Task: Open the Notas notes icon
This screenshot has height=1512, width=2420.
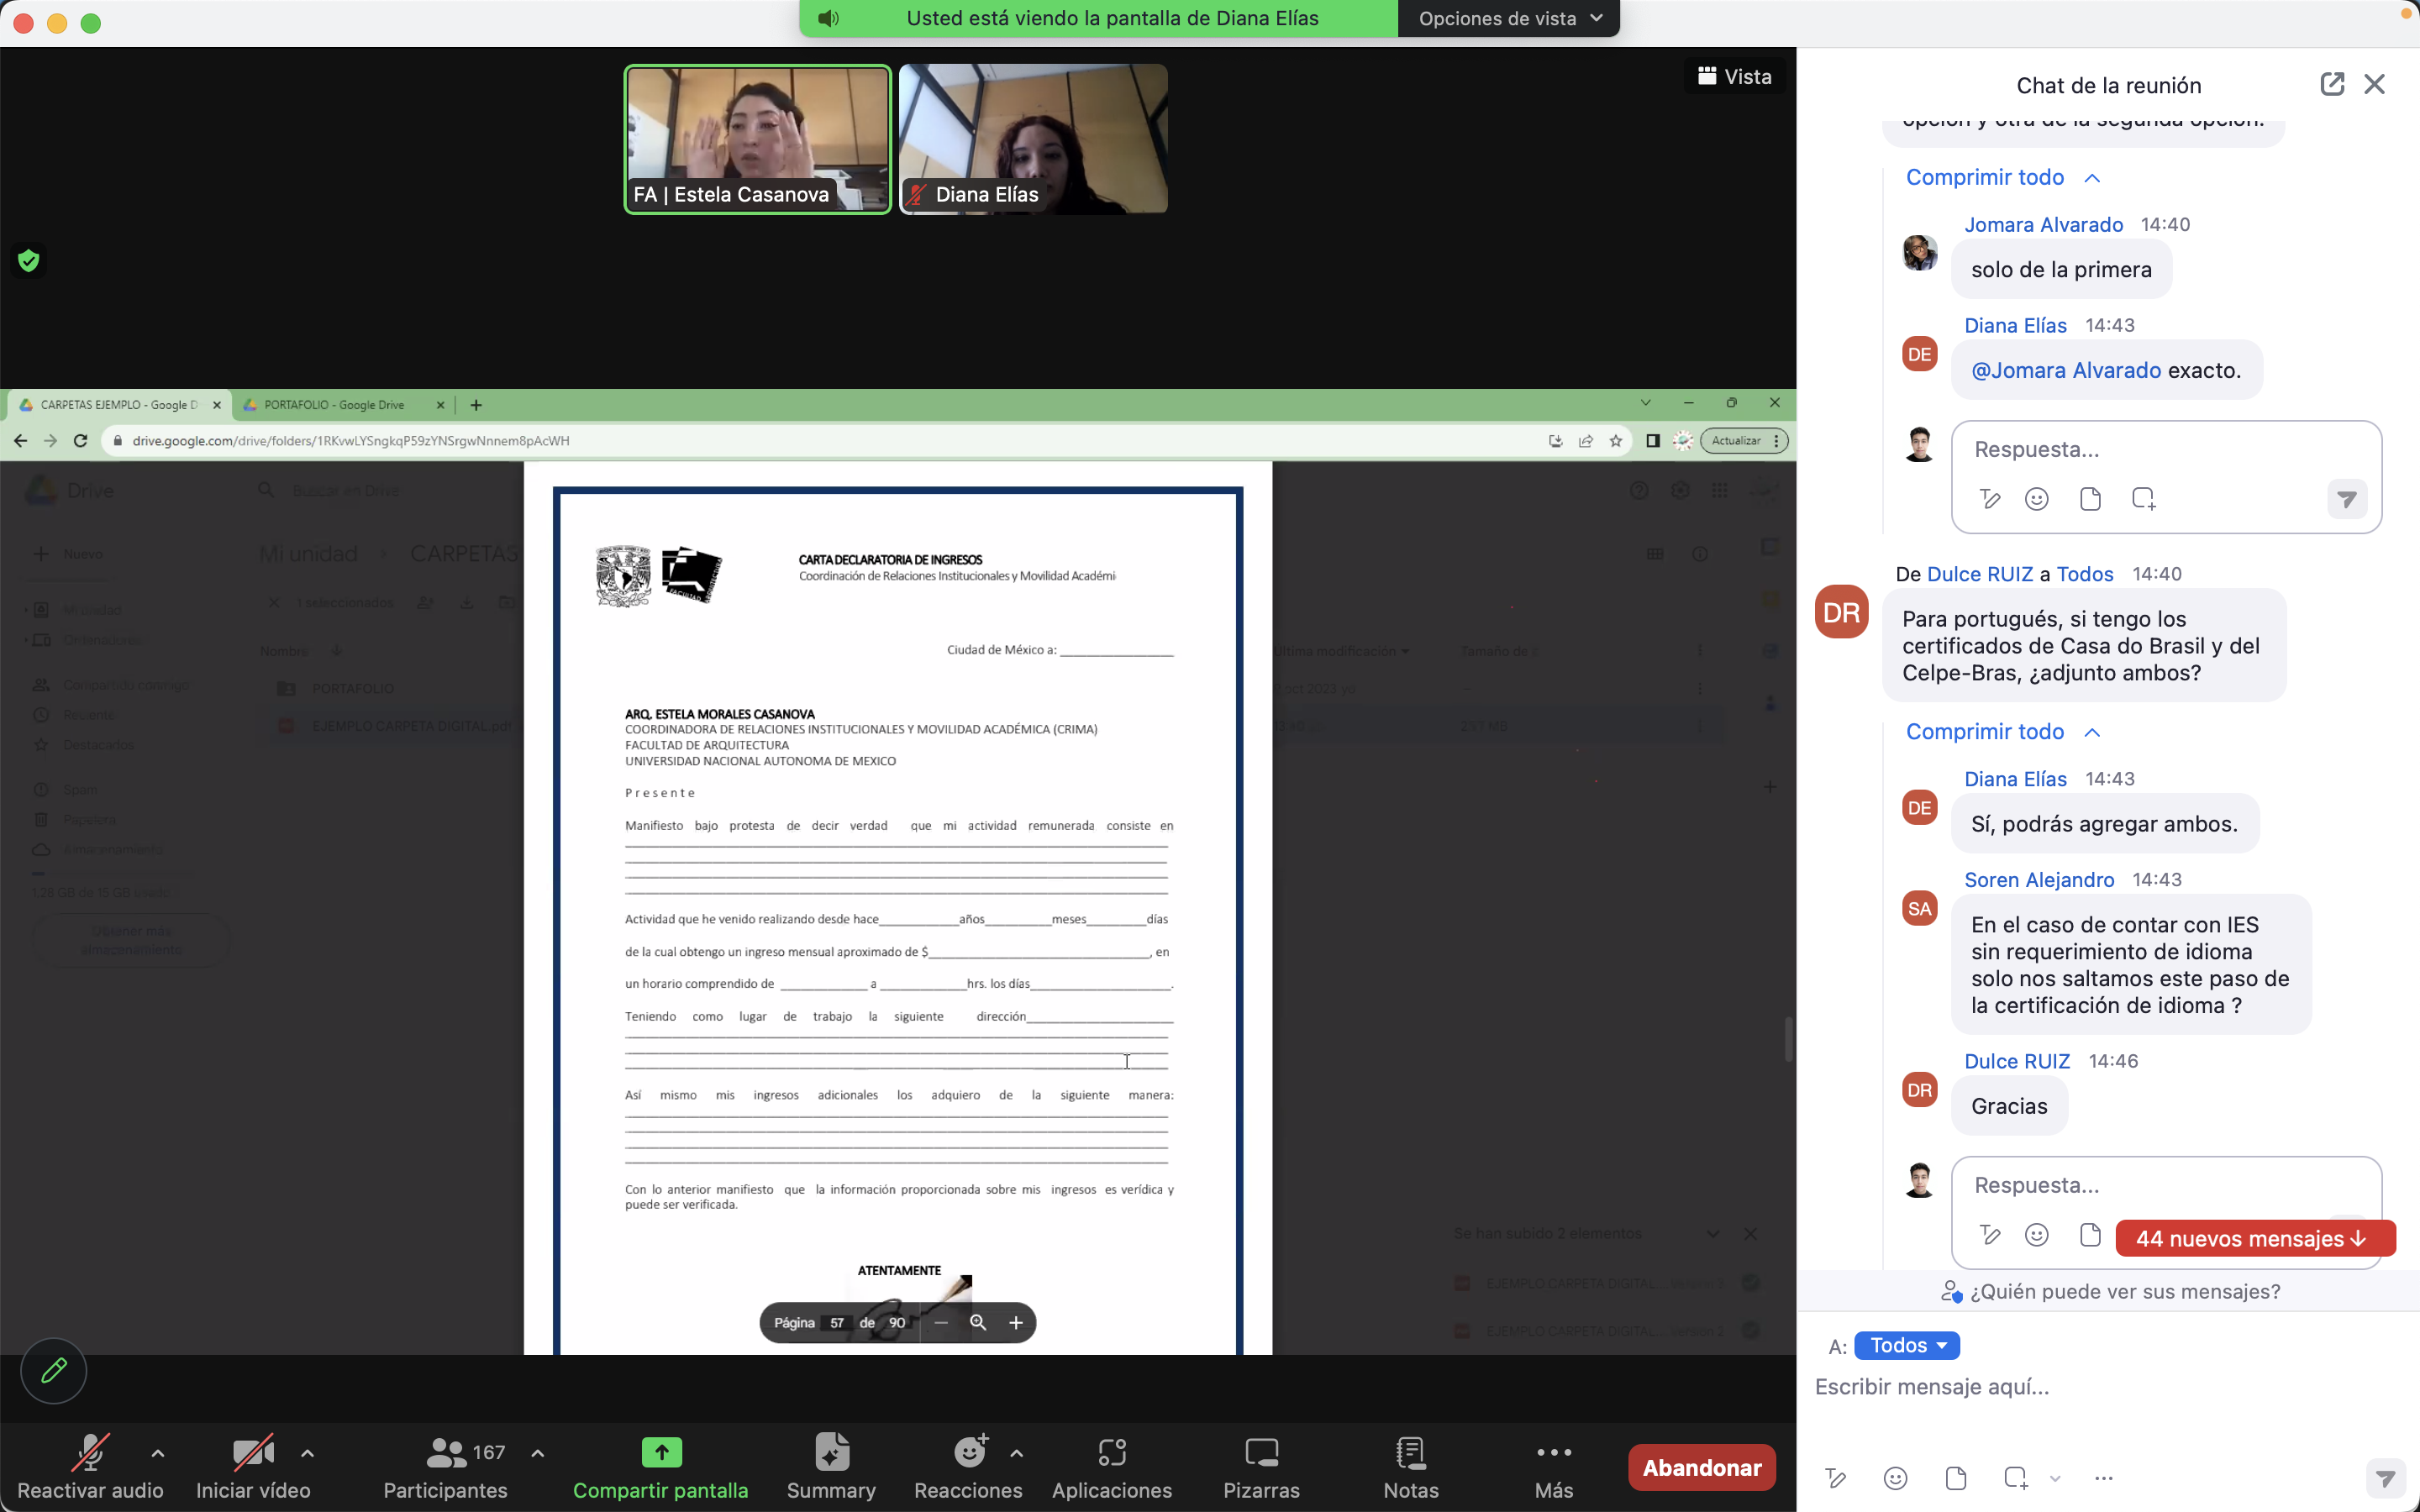Action: [x=1410, y=1453]
